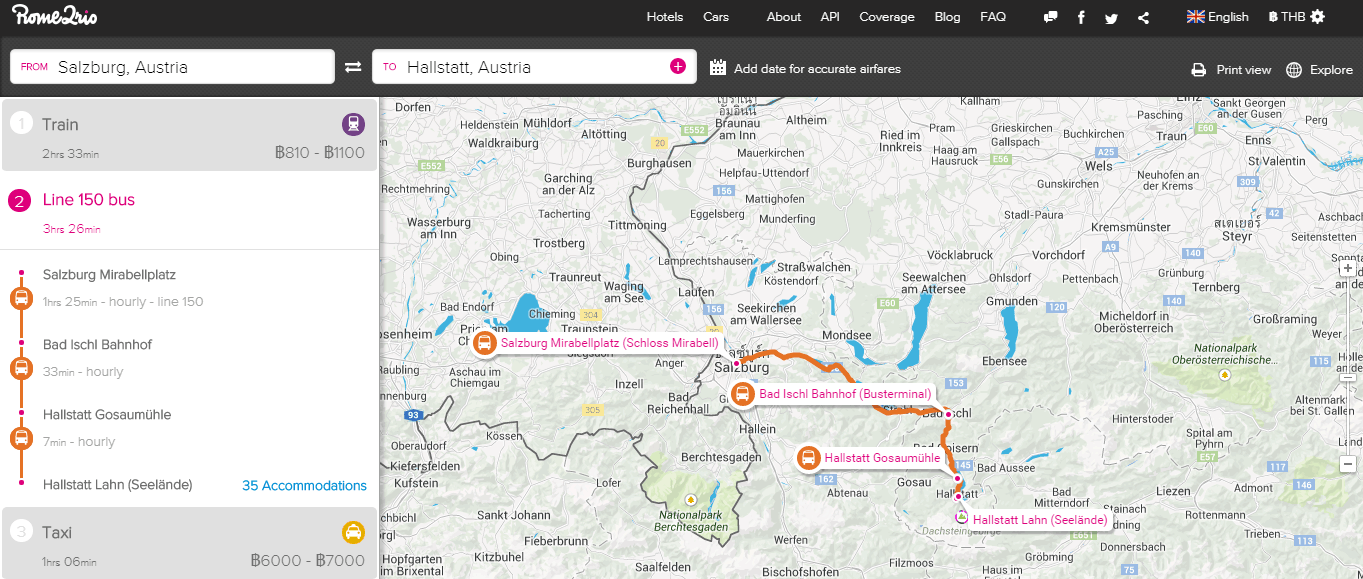
Task: Go to the Coverage page
Action: tap(886, 17)
